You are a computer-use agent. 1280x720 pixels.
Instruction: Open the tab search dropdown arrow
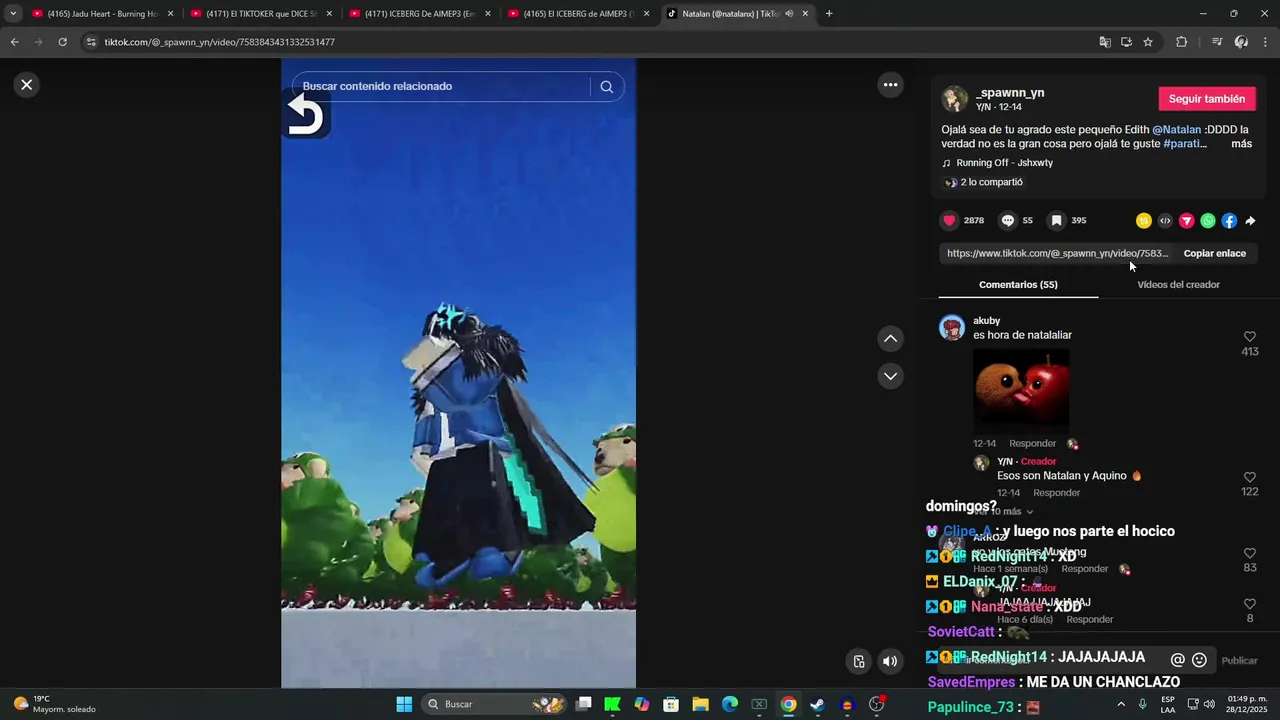pos(12,14)
